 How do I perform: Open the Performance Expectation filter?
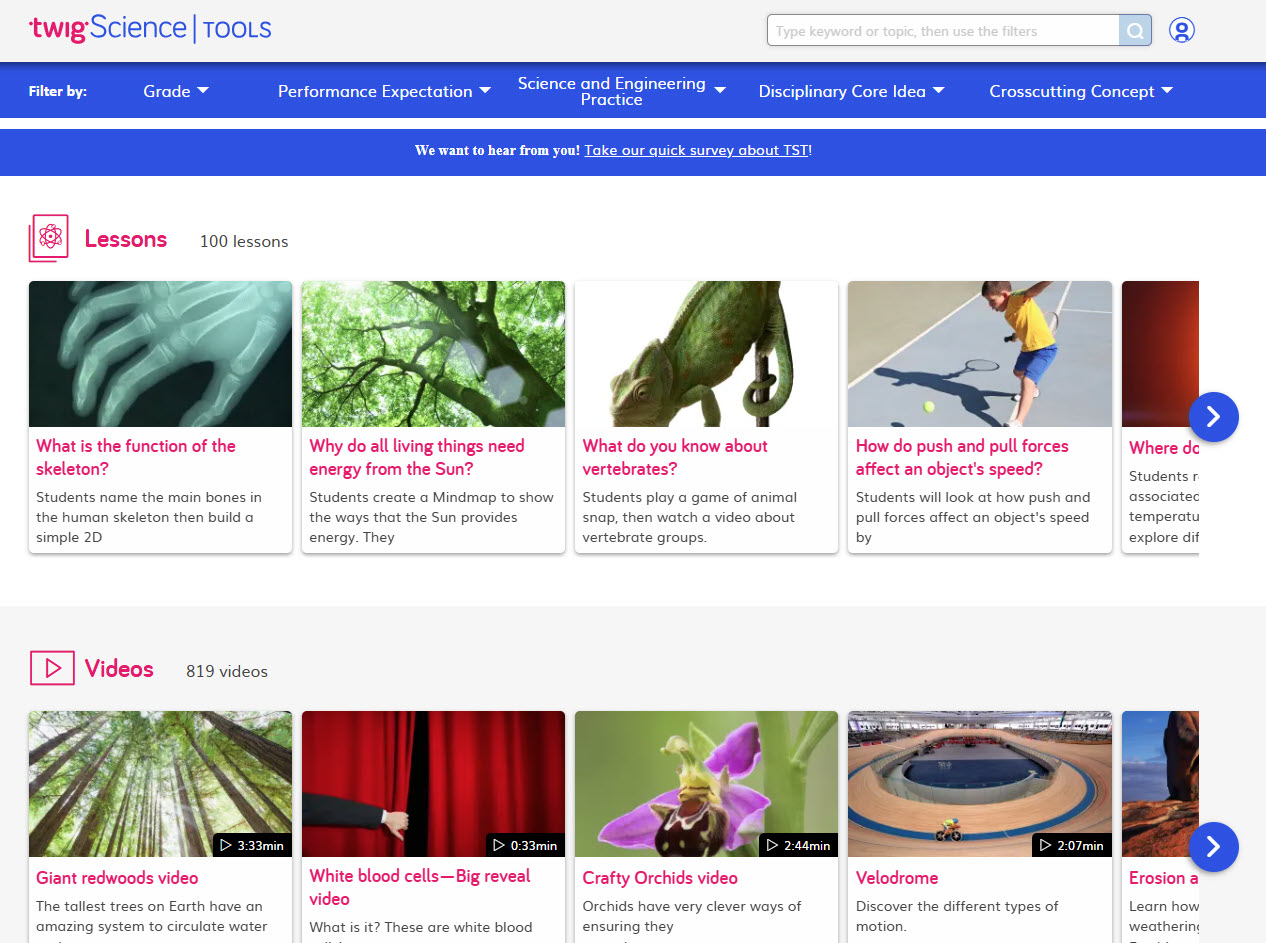(385, 91)
